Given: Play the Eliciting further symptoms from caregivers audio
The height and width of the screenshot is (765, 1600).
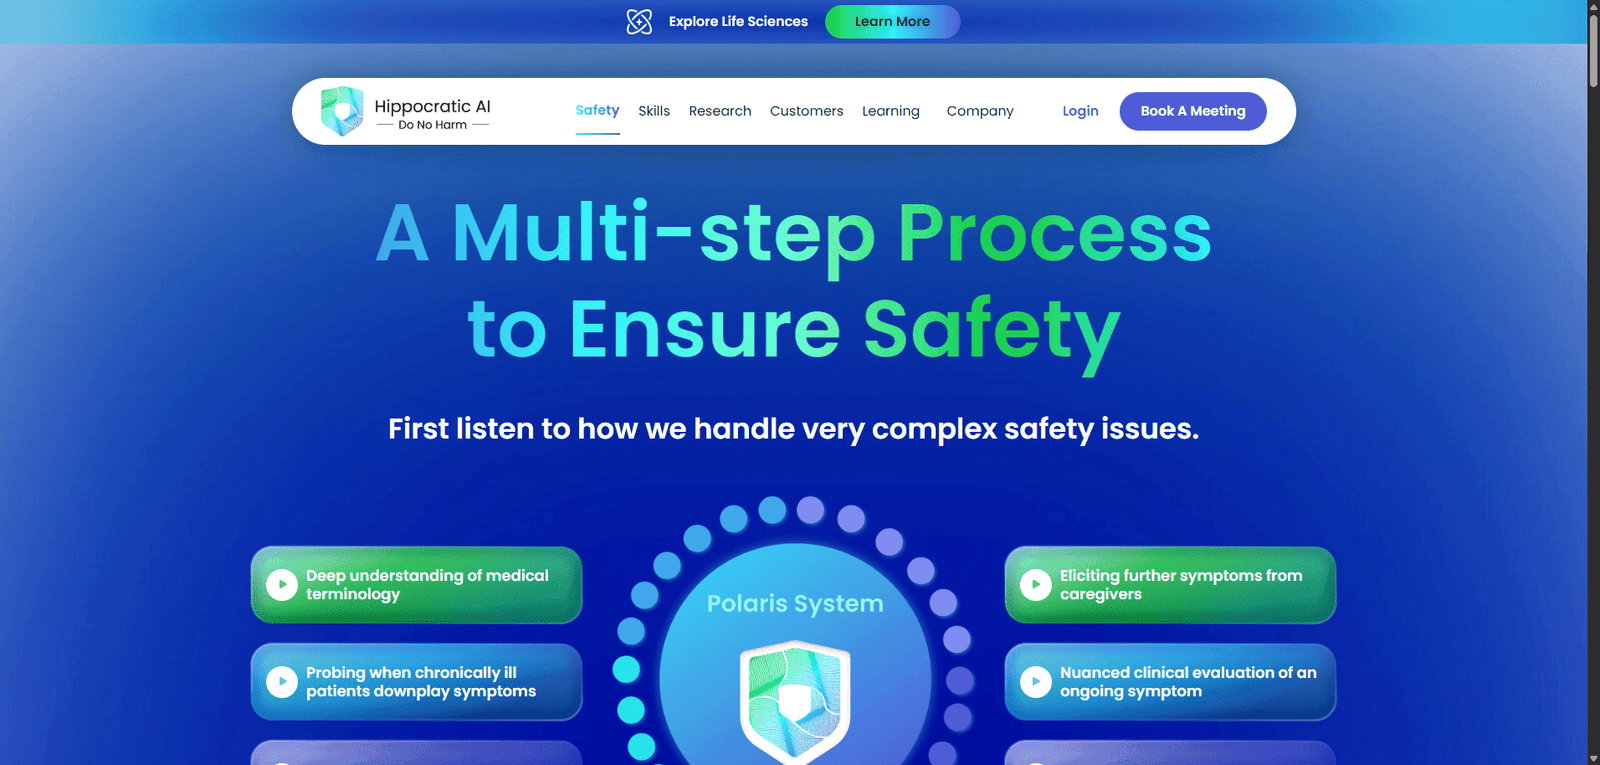Looking at the screenshot, I should coord(1036,585).
